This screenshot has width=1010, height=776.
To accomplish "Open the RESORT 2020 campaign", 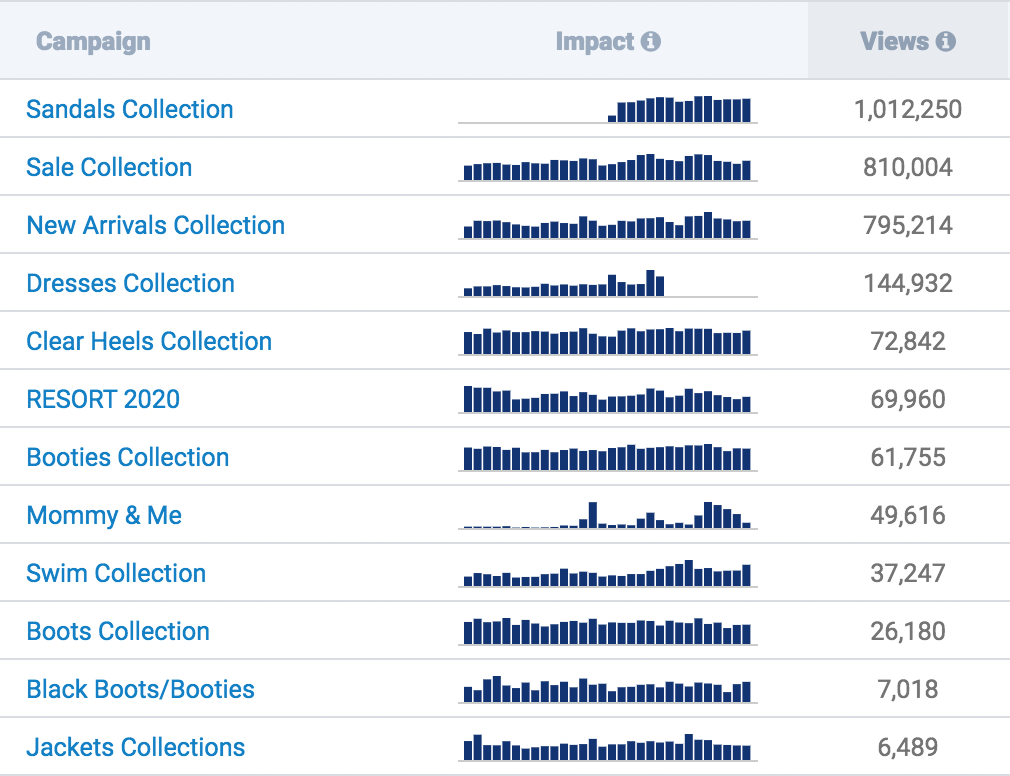I will pyautogui.click(x=103, y=399).
